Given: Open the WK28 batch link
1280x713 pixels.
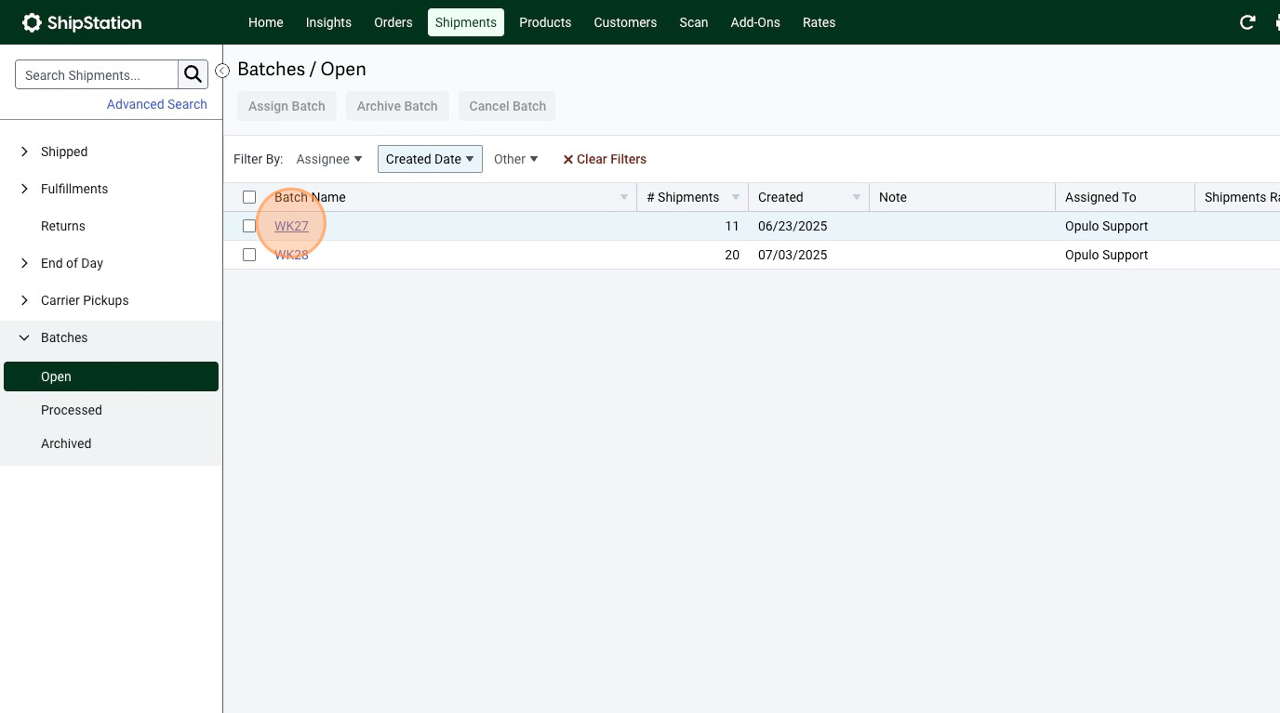Looking at the screenshot, I should tap(291, 255).
